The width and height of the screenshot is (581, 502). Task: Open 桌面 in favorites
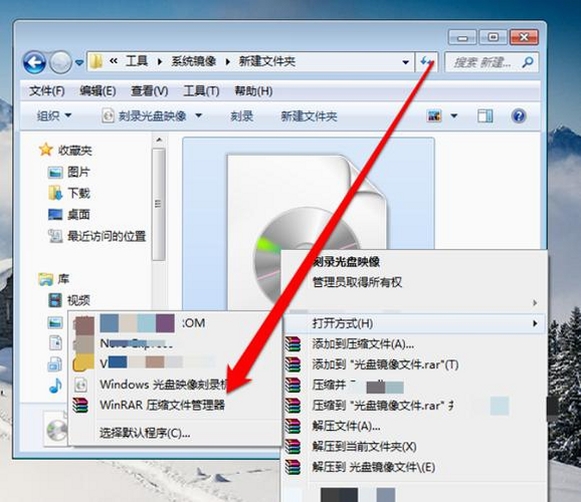79,215
